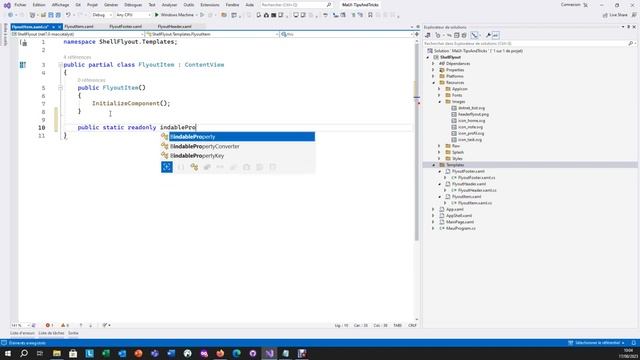Click the Solution Explorer properties wrench icon
This screenshot has width=640, height=360.
coord(488,36)
